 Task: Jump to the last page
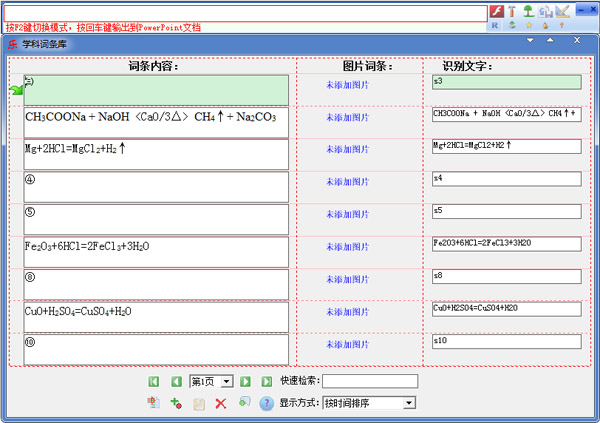(x=267, y=381)
